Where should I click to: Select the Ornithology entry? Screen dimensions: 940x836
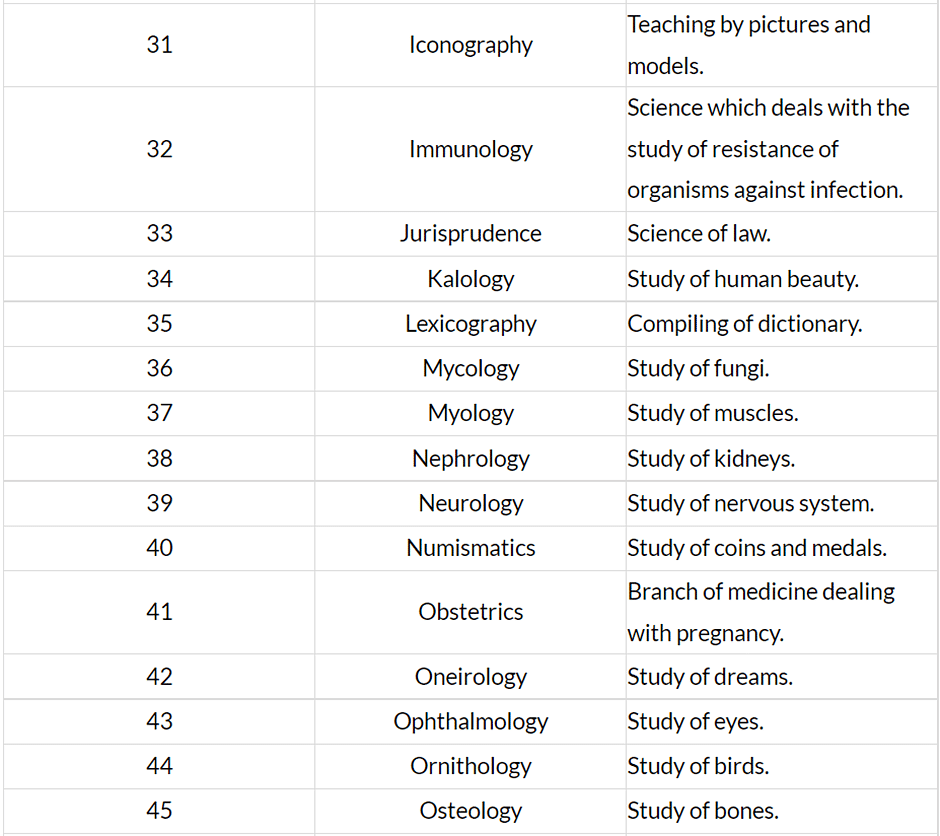pyautogui.click(x=470, y=766)
